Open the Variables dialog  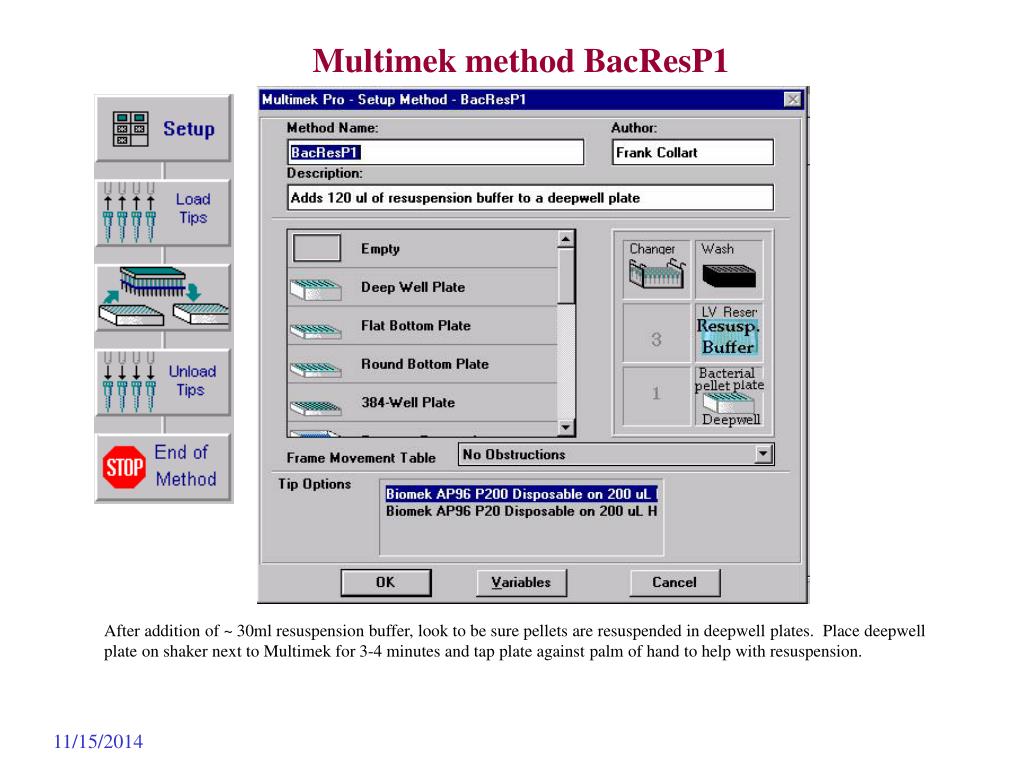coord(521,582)
